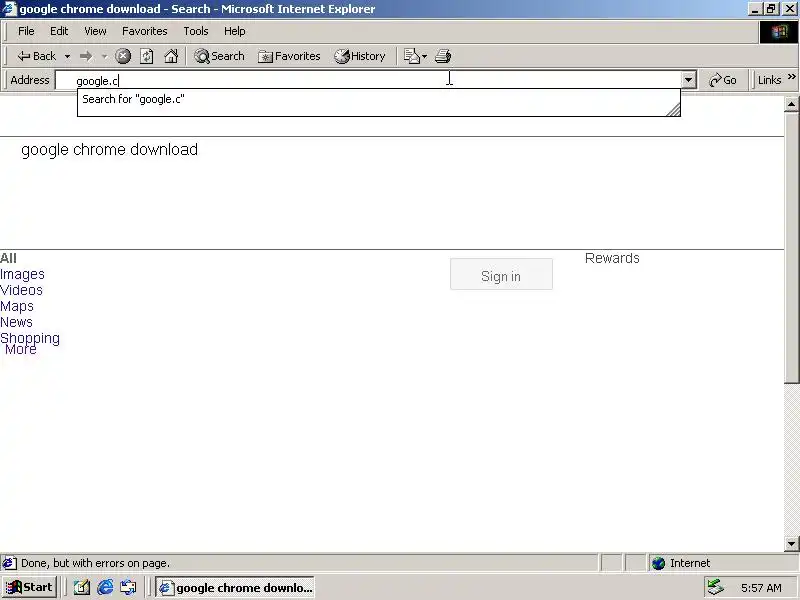Click the Edit page toolbar icon
The height and width of the screenshot is (600, 800).
point(411,56)
